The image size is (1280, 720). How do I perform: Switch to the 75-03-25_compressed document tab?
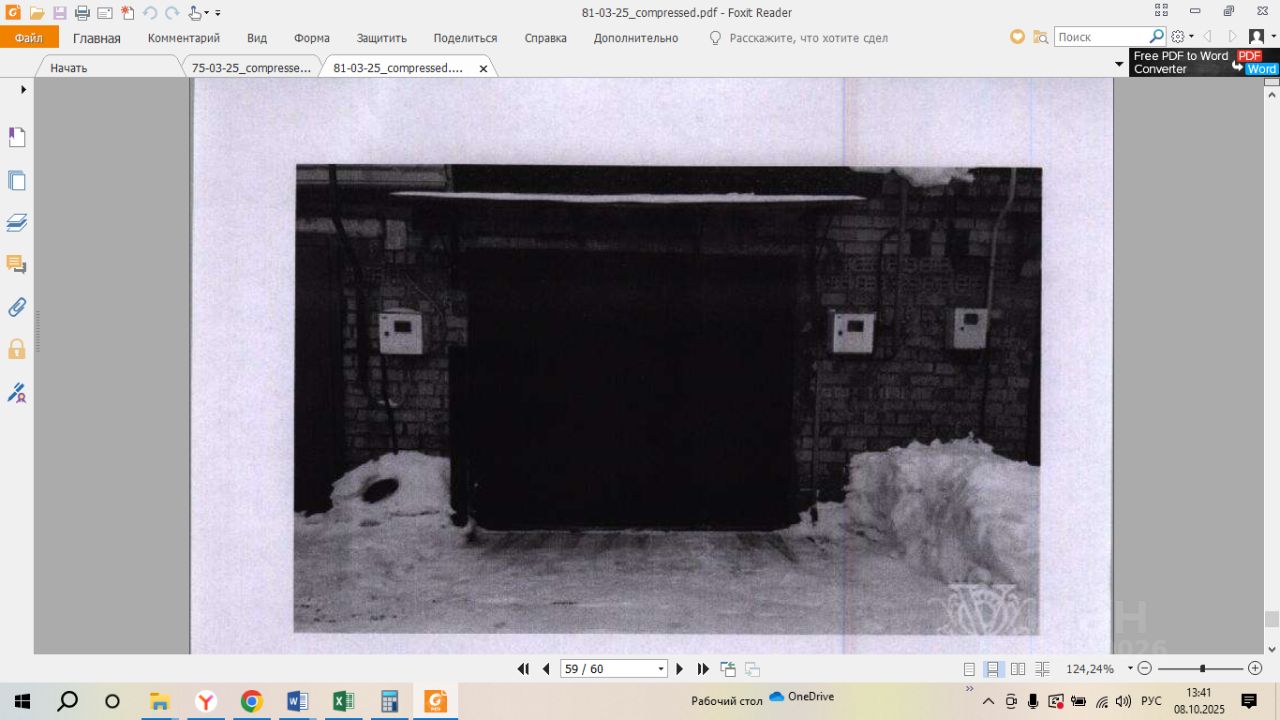click(251, 68)
